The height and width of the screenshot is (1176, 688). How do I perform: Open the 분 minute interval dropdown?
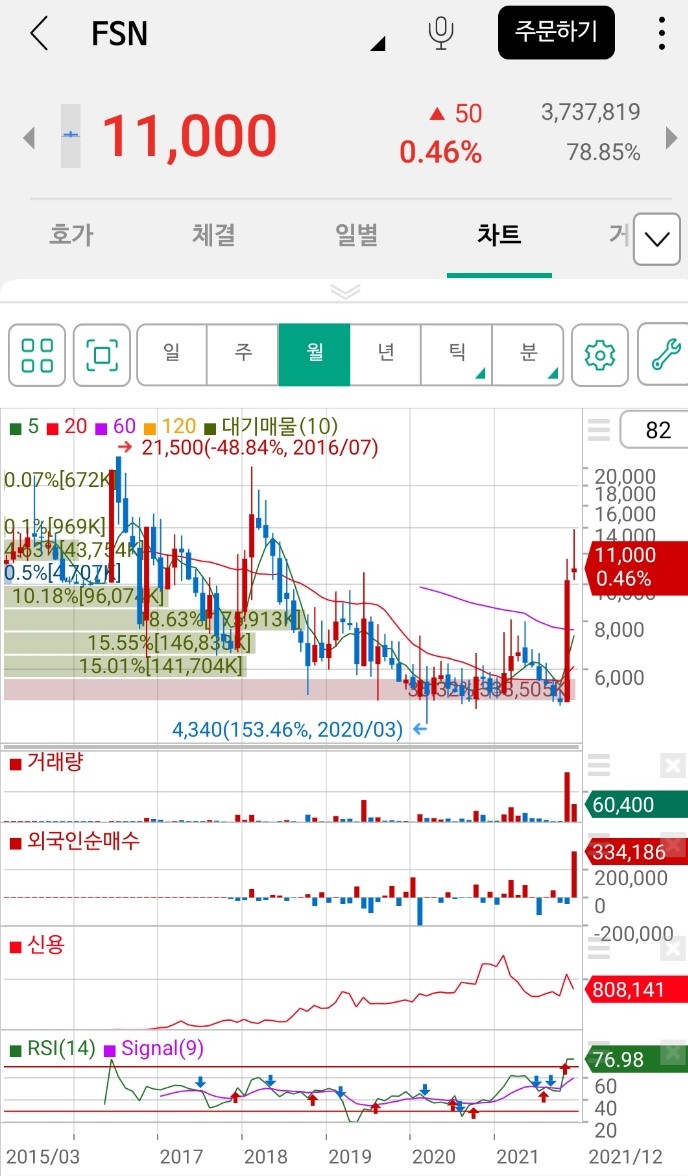[528, 355]
